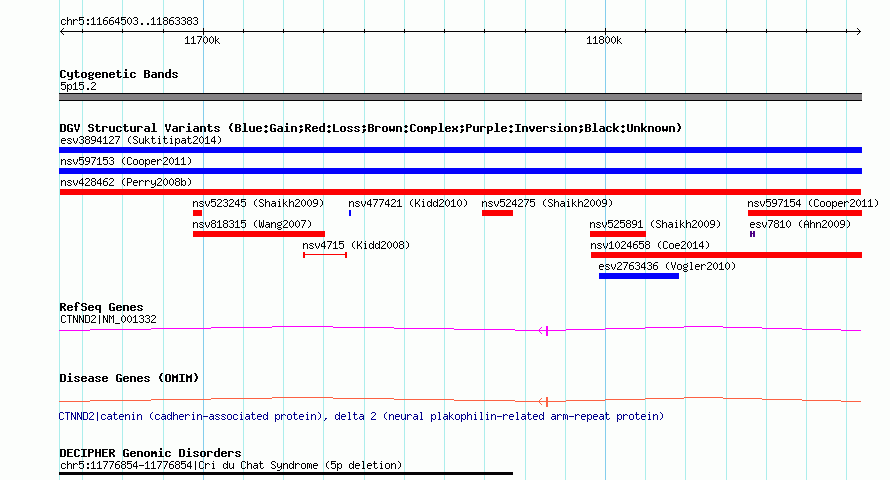Click the right arrowhead of the coordinate ruler
The image size is (890, 480).
(x=859, y=32)
